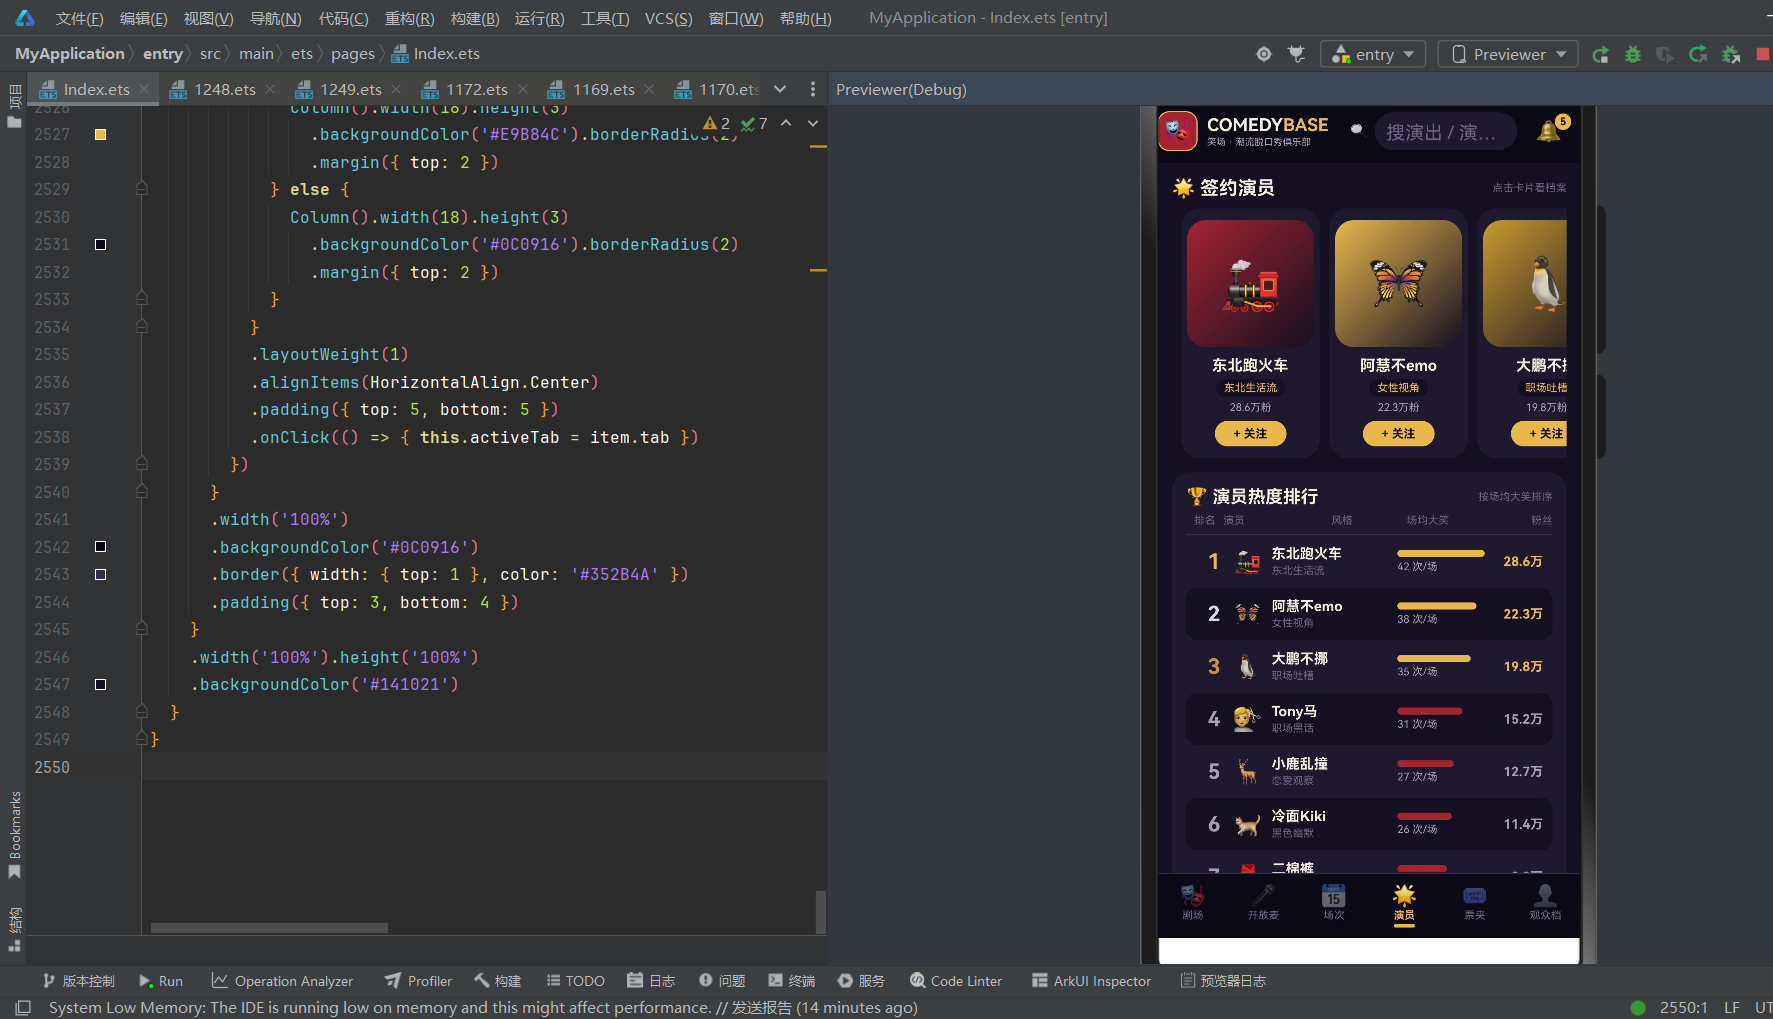Click the editor's horizontal scrollbar
The height and width of the screenshot is (1019, 1773).
coord(269,928)
